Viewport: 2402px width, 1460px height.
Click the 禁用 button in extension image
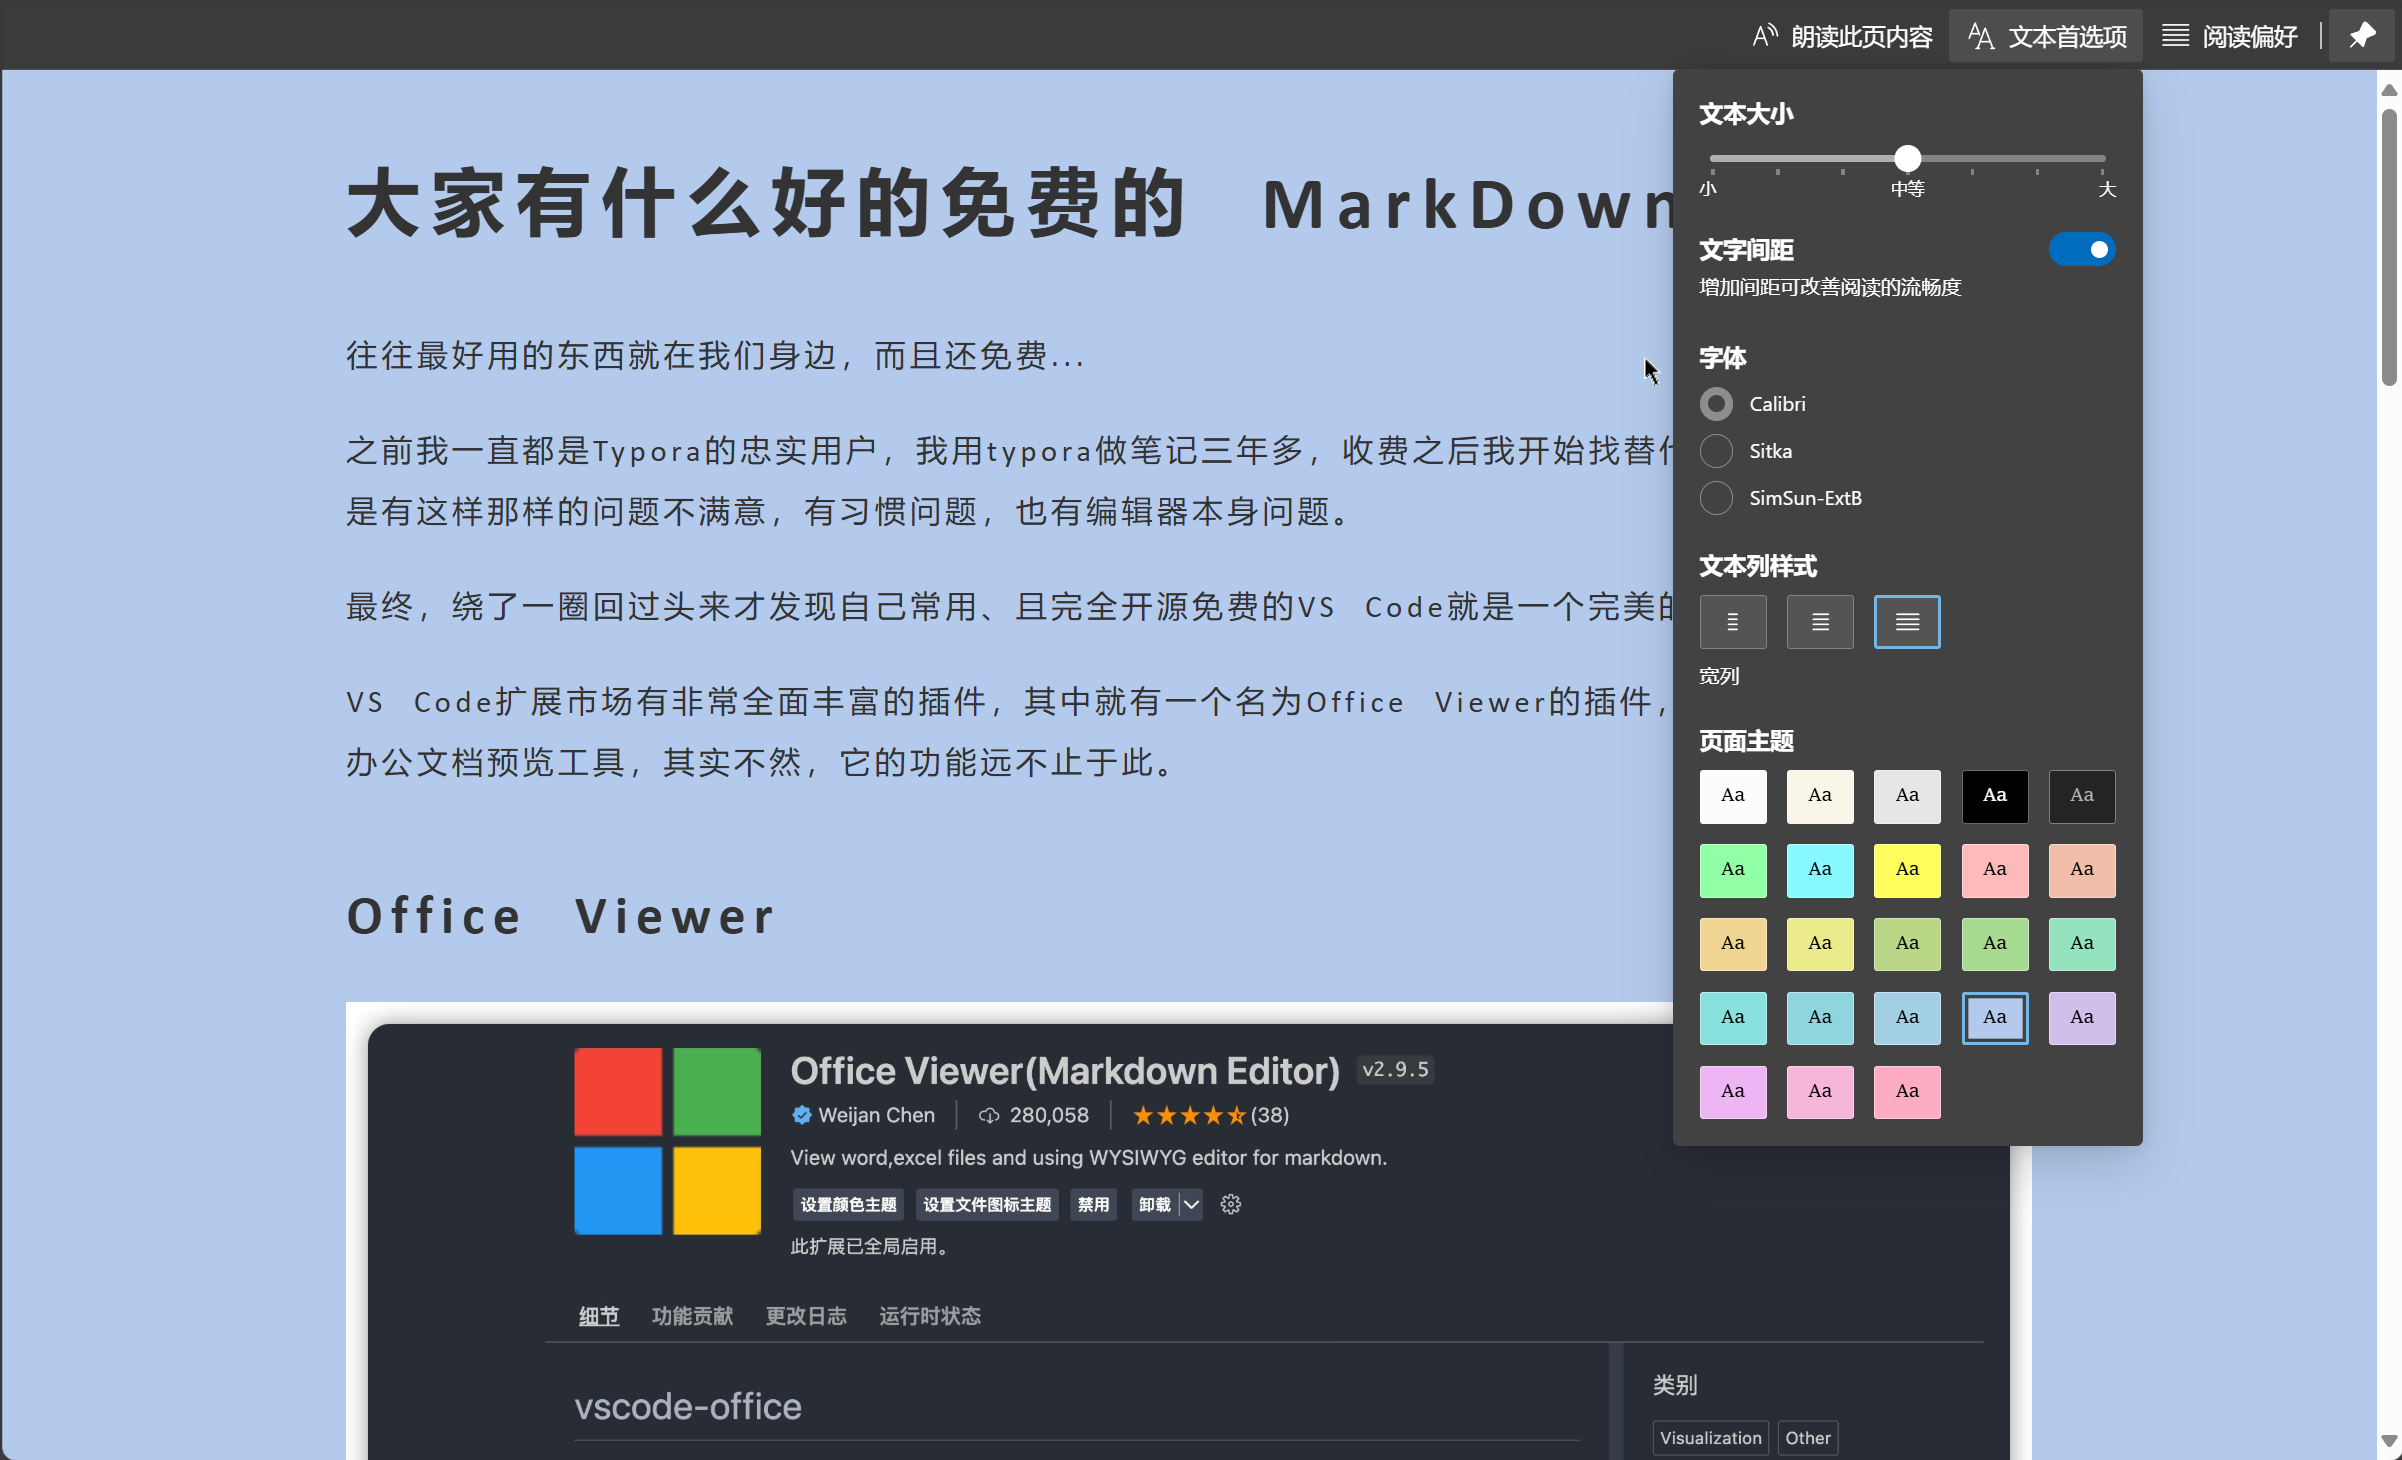[1093, 1204]
